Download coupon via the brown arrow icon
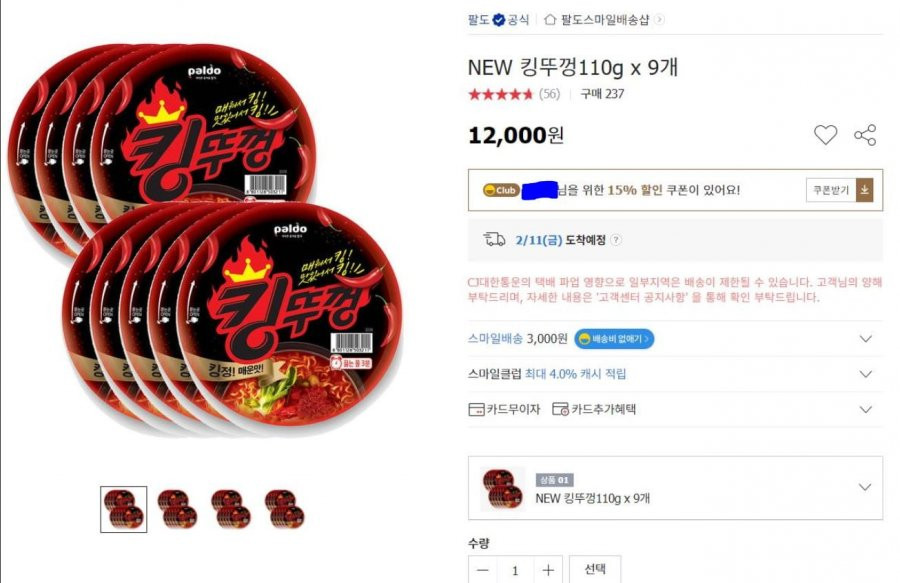This screenshot has height=583, width=900. pyautogui.click(x=864, y=190)
